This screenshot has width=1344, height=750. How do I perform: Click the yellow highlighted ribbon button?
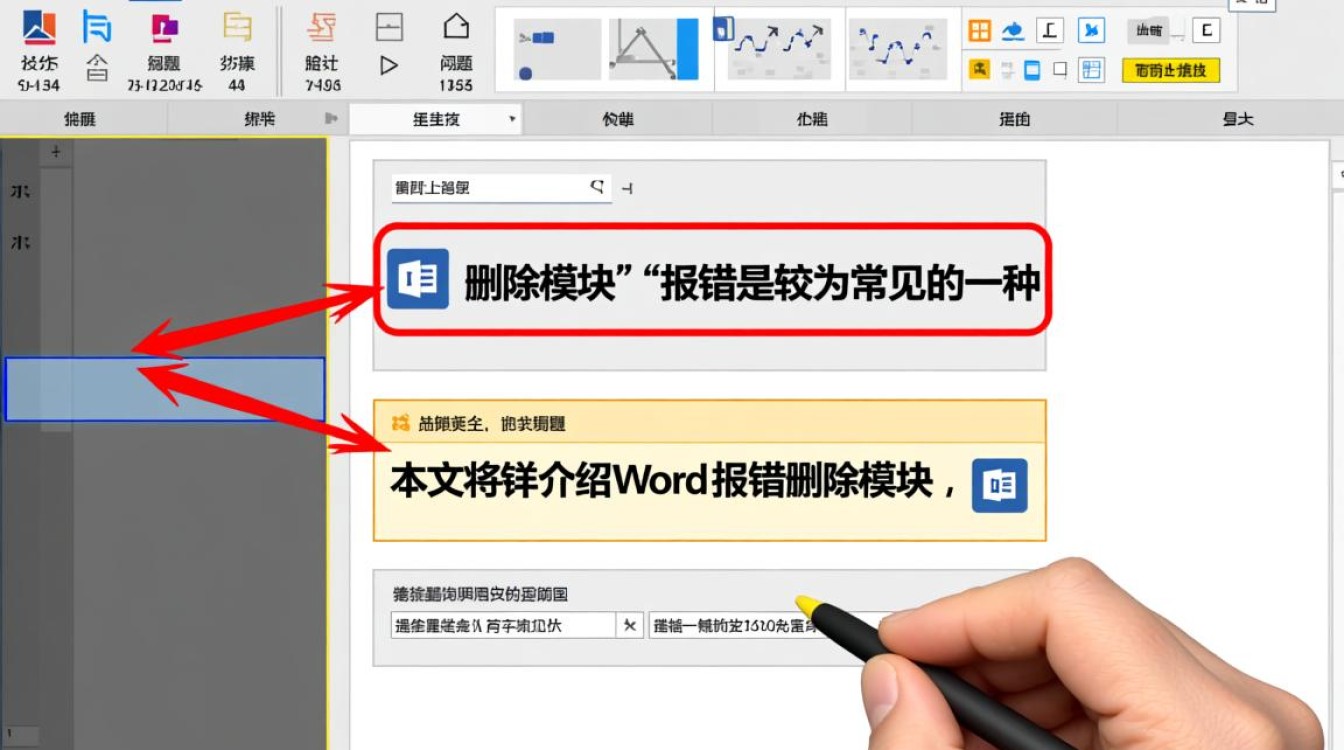(x=1170, y=70)
